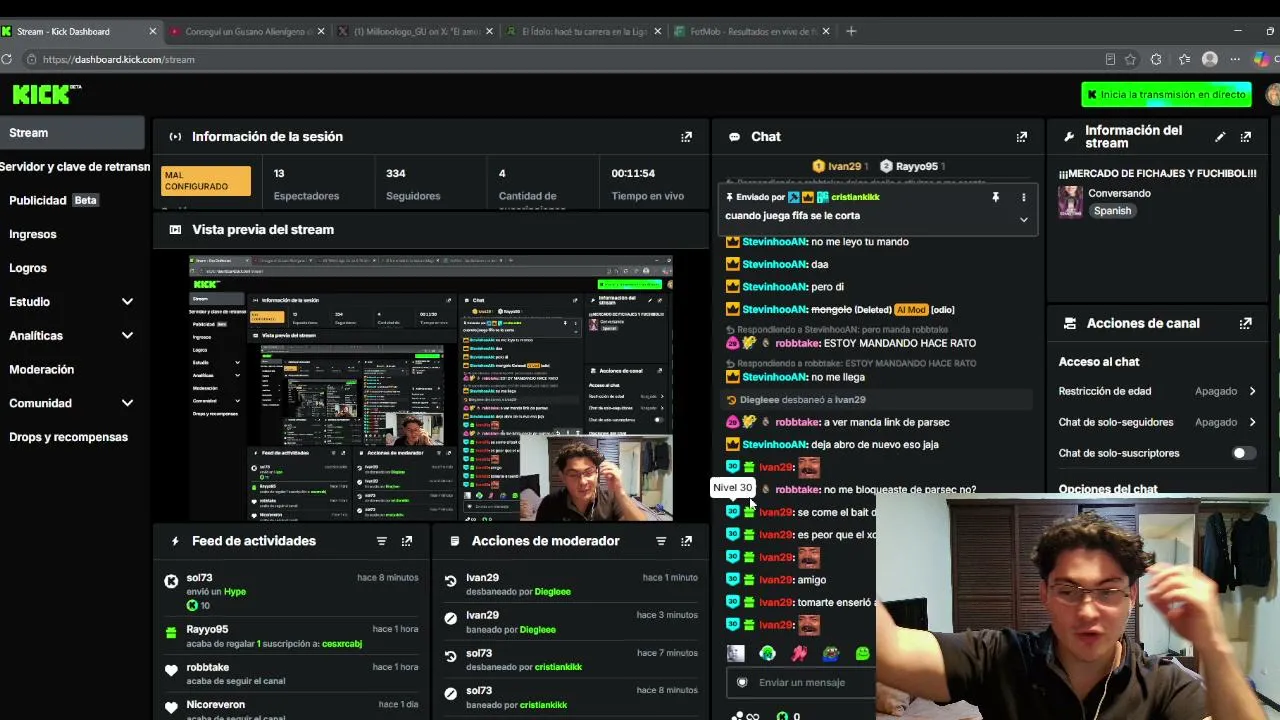Switch to the Millonologo_GU on X tab
Image resolution: width=1280 pixels, height=720 pixels.
[x=417, y=31]
